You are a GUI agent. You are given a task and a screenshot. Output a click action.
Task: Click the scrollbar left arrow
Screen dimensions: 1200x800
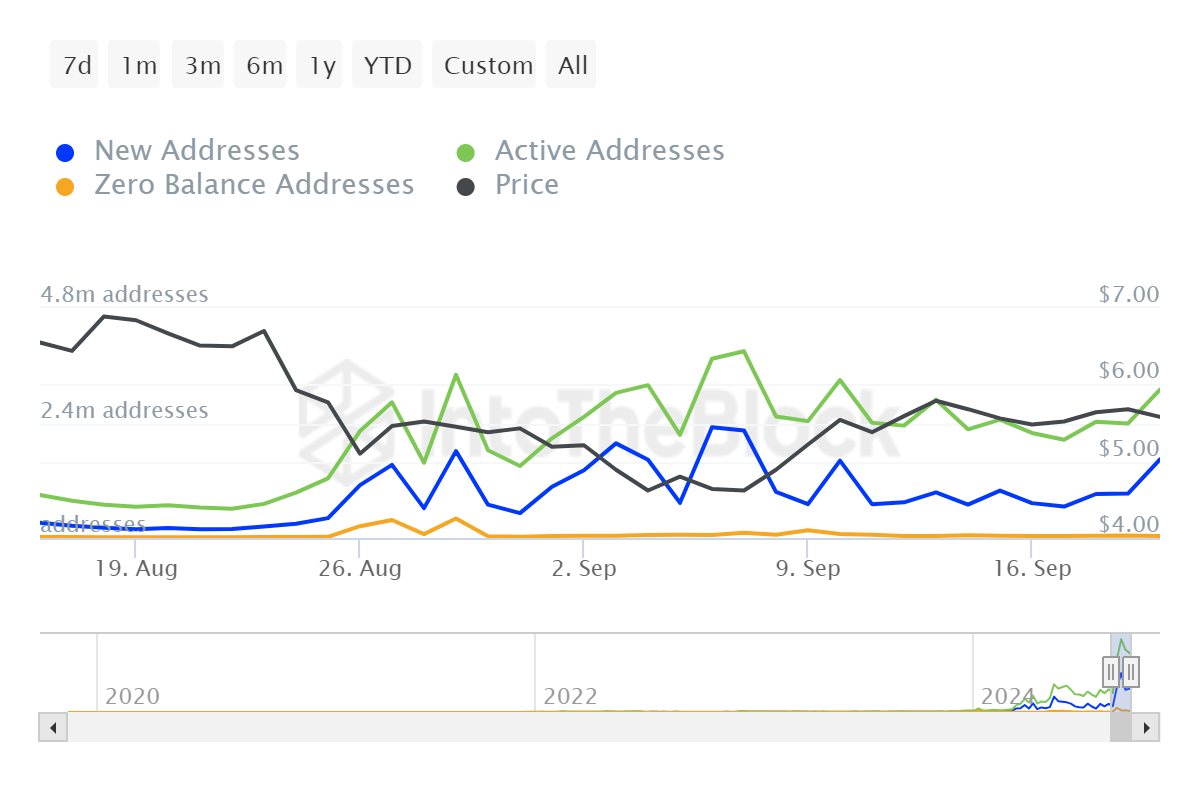[x=53, y=727]
